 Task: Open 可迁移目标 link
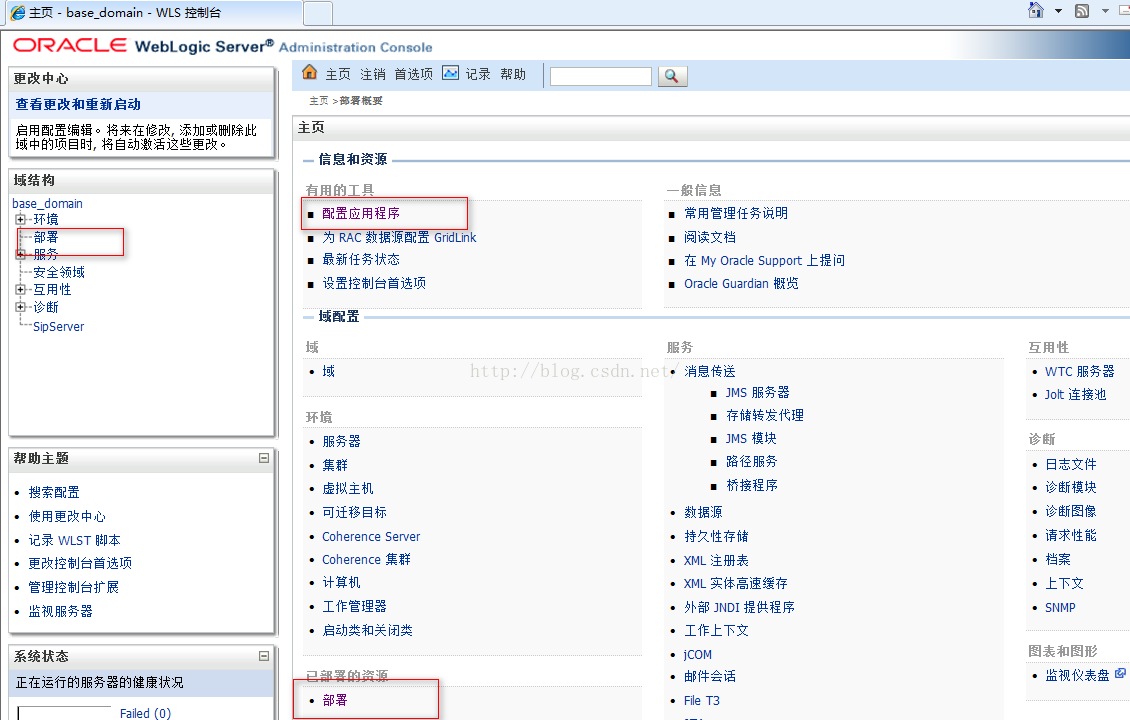[354, 512]
